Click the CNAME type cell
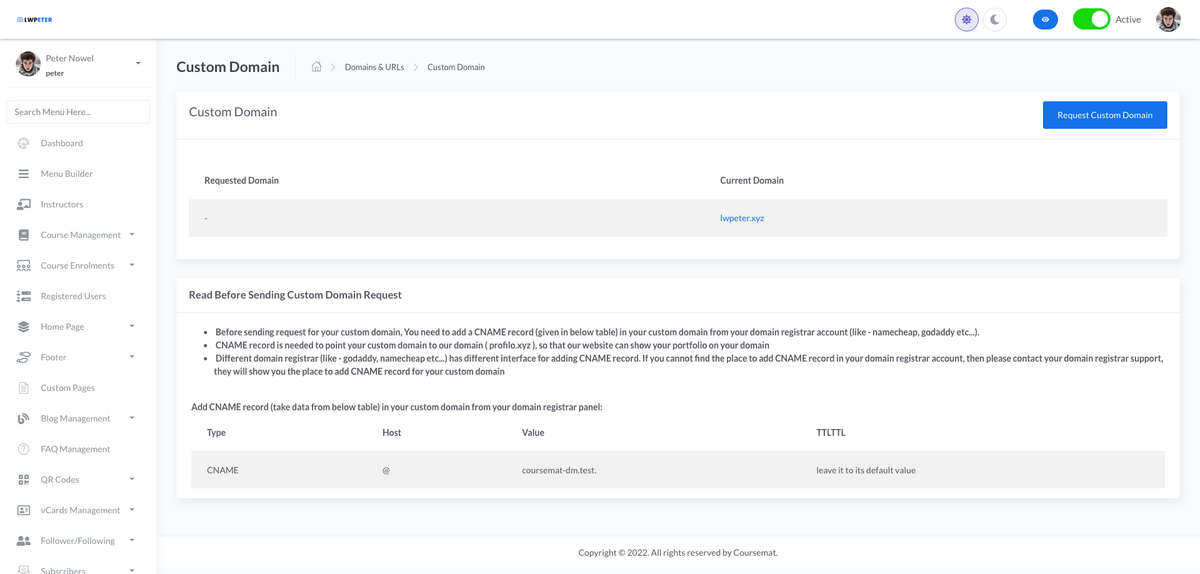The height and width of the screenshot is (574, 1200). click(223, 470)
